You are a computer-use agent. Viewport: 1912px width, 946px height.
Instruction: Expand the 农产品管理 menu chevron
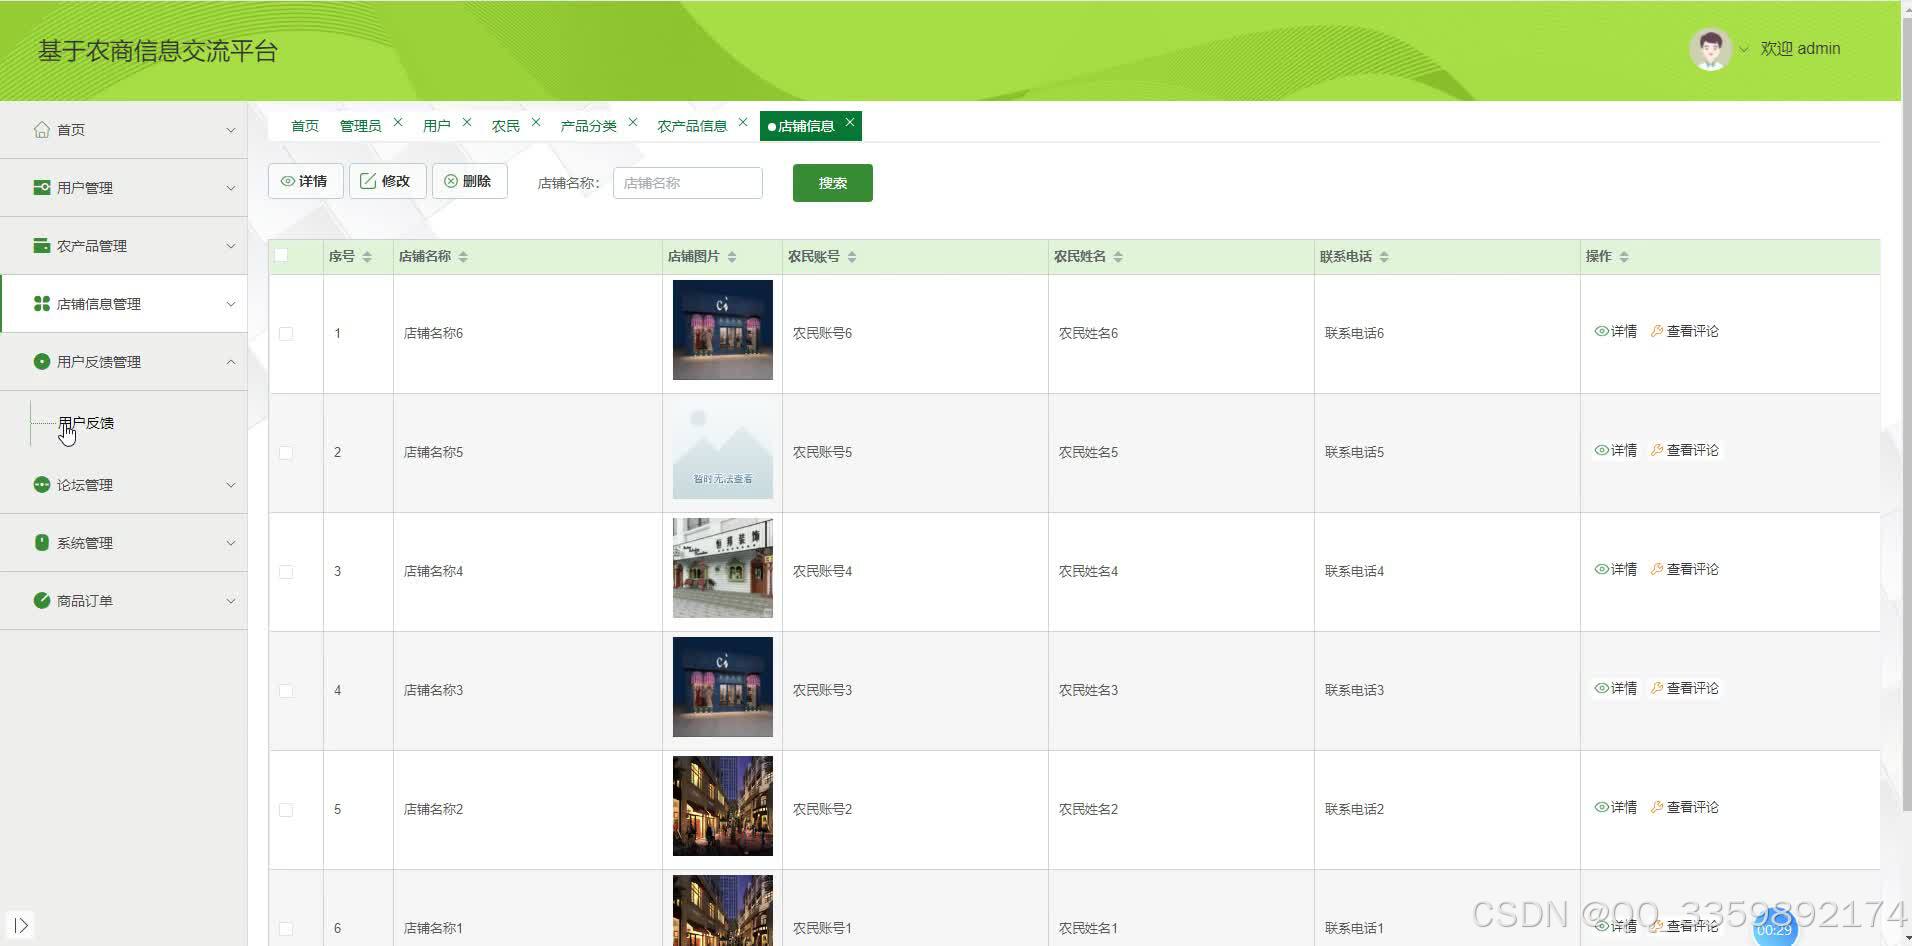pyautogui.click(x=231, y=246)
